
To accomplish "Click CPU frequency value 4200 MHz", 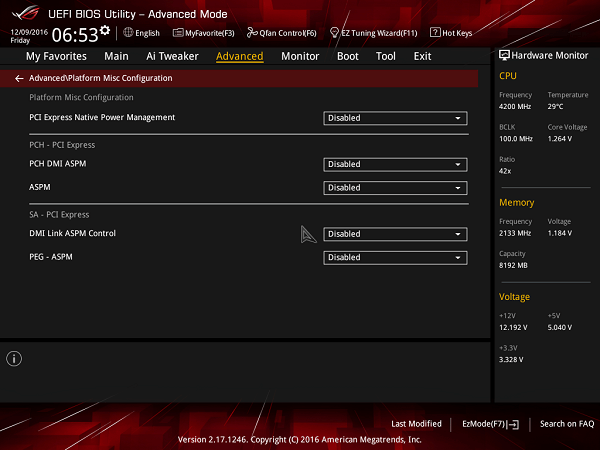I will tap(515, 106).
